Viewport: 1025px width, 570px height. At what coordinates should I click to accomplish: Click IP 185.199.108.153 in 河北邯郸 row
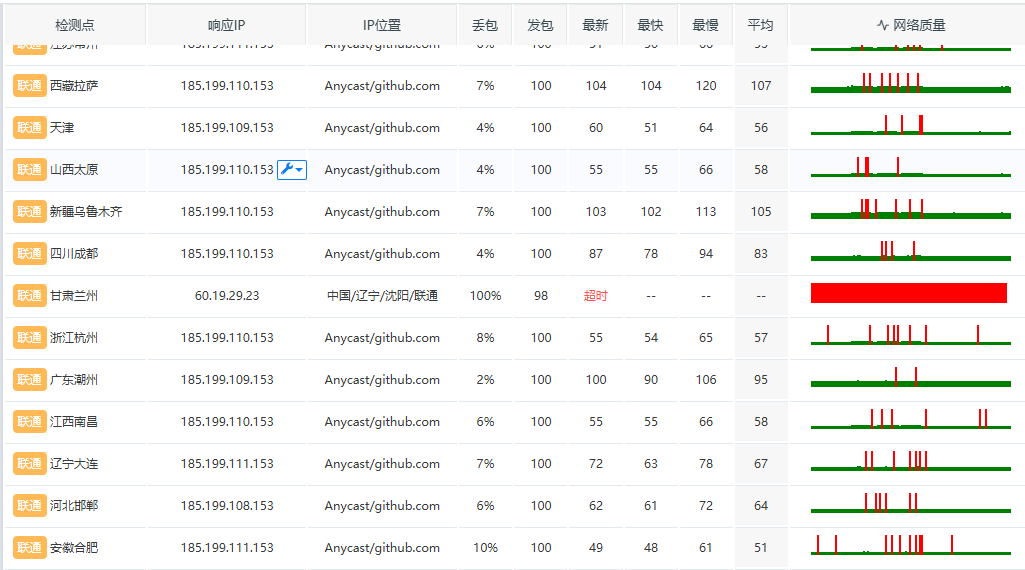pos(227,506)
